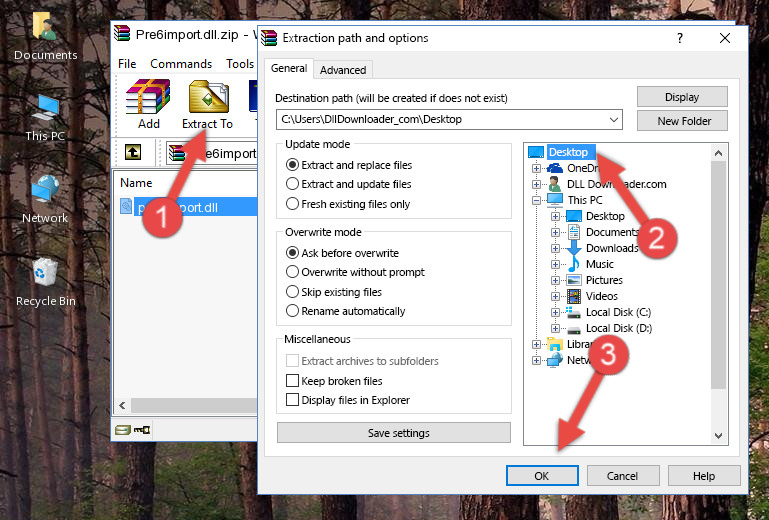This screenshot has height=520, width=769.
Task: Click the New Folder button
Action: [x=682, y=121]
